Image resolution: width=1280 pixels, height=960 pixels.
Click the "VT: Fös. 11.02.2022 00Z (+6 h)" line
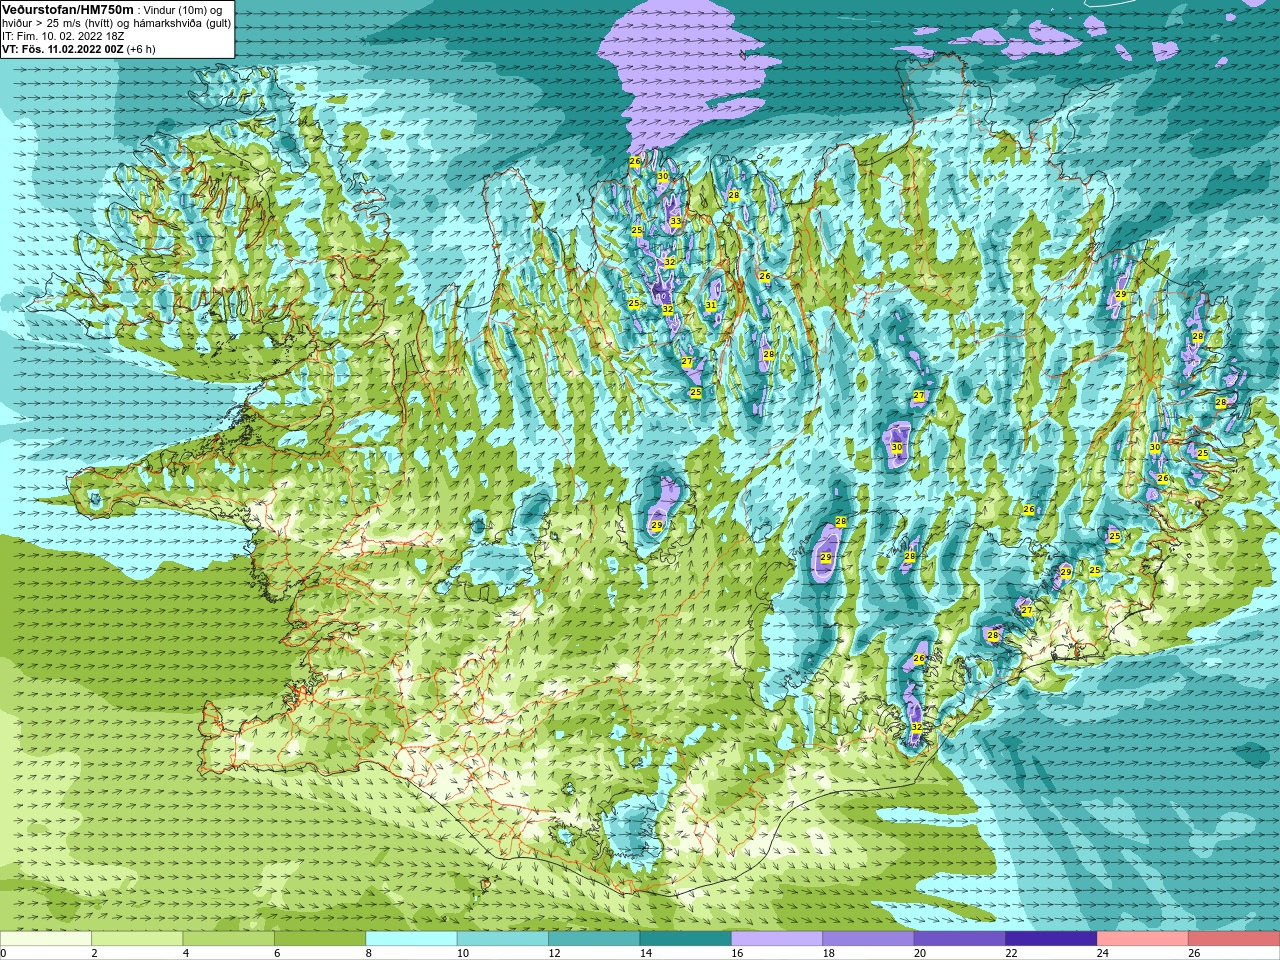tap(79, 49)
